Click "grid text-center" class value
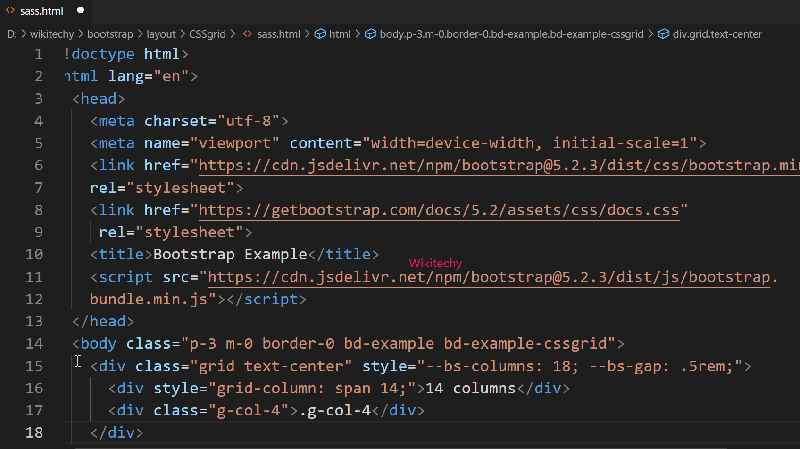This screenshot has width=800, height=449. (271, 366)
